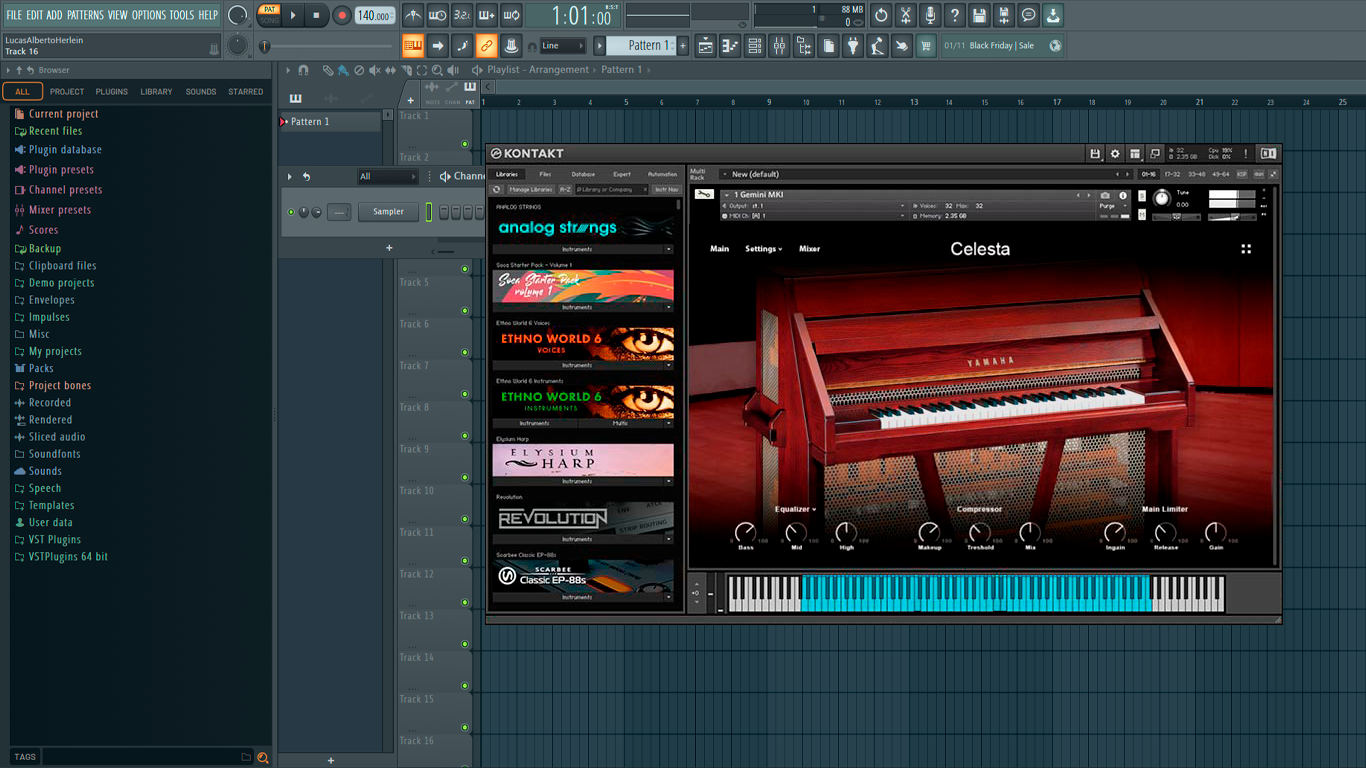Screen dimensions: 1366x768
Task: Click the shopping cart icon
Action: 926,45
